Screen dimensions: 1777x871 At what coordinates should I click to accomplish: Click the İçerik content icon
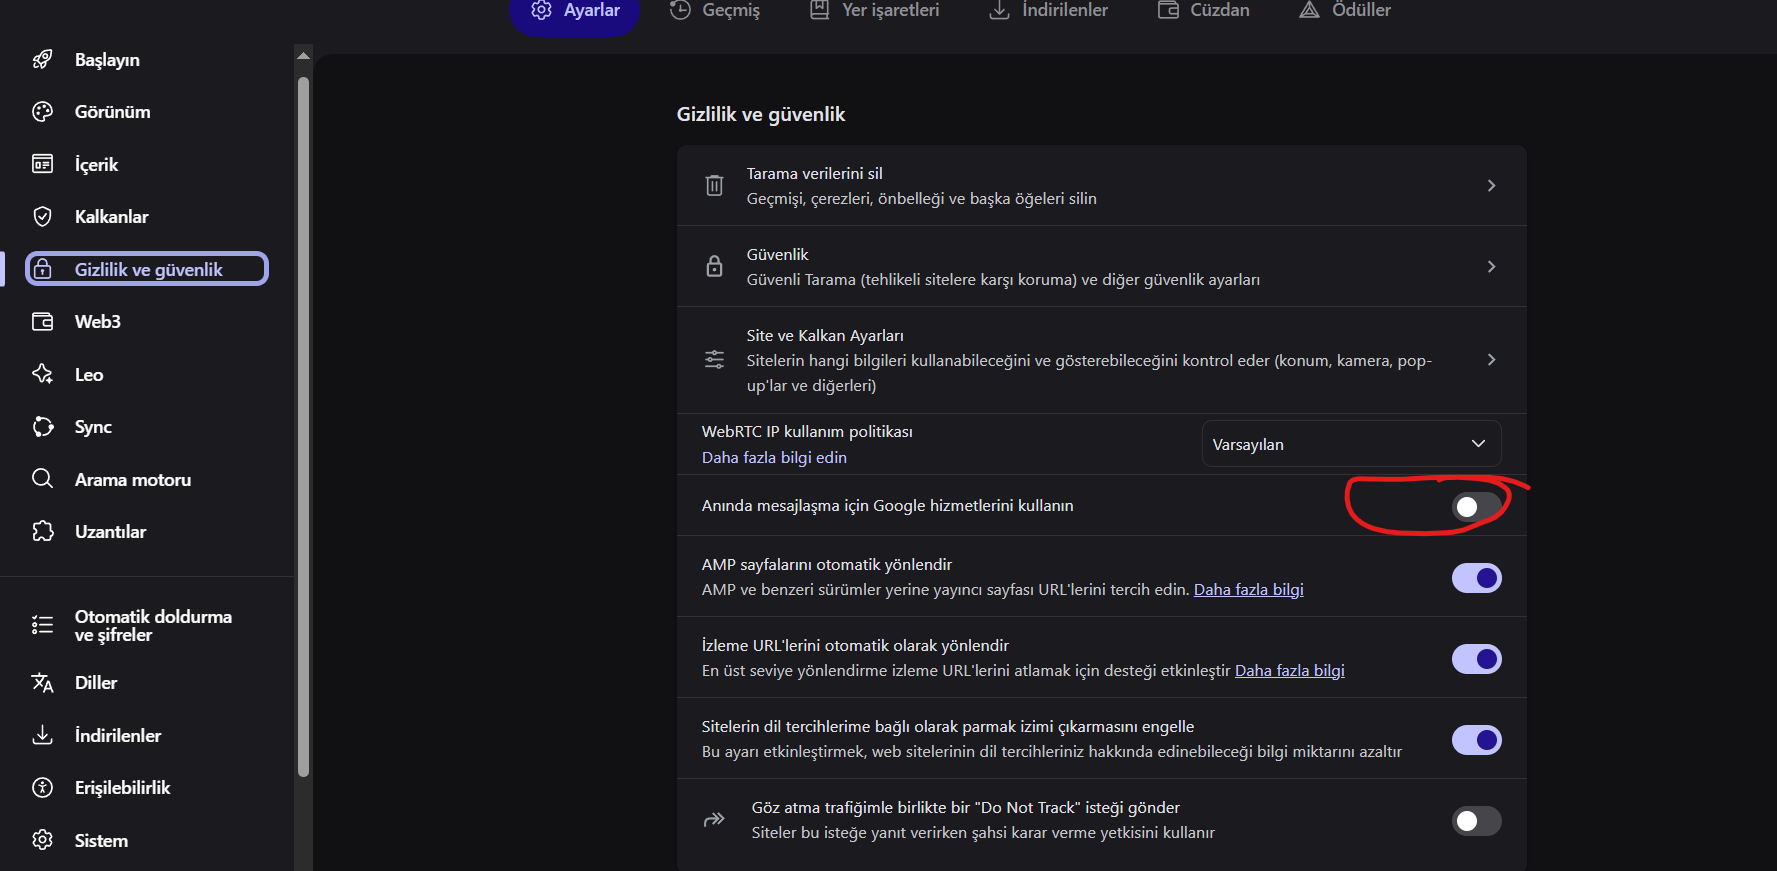pyautogui.click(x=42, y=164)
